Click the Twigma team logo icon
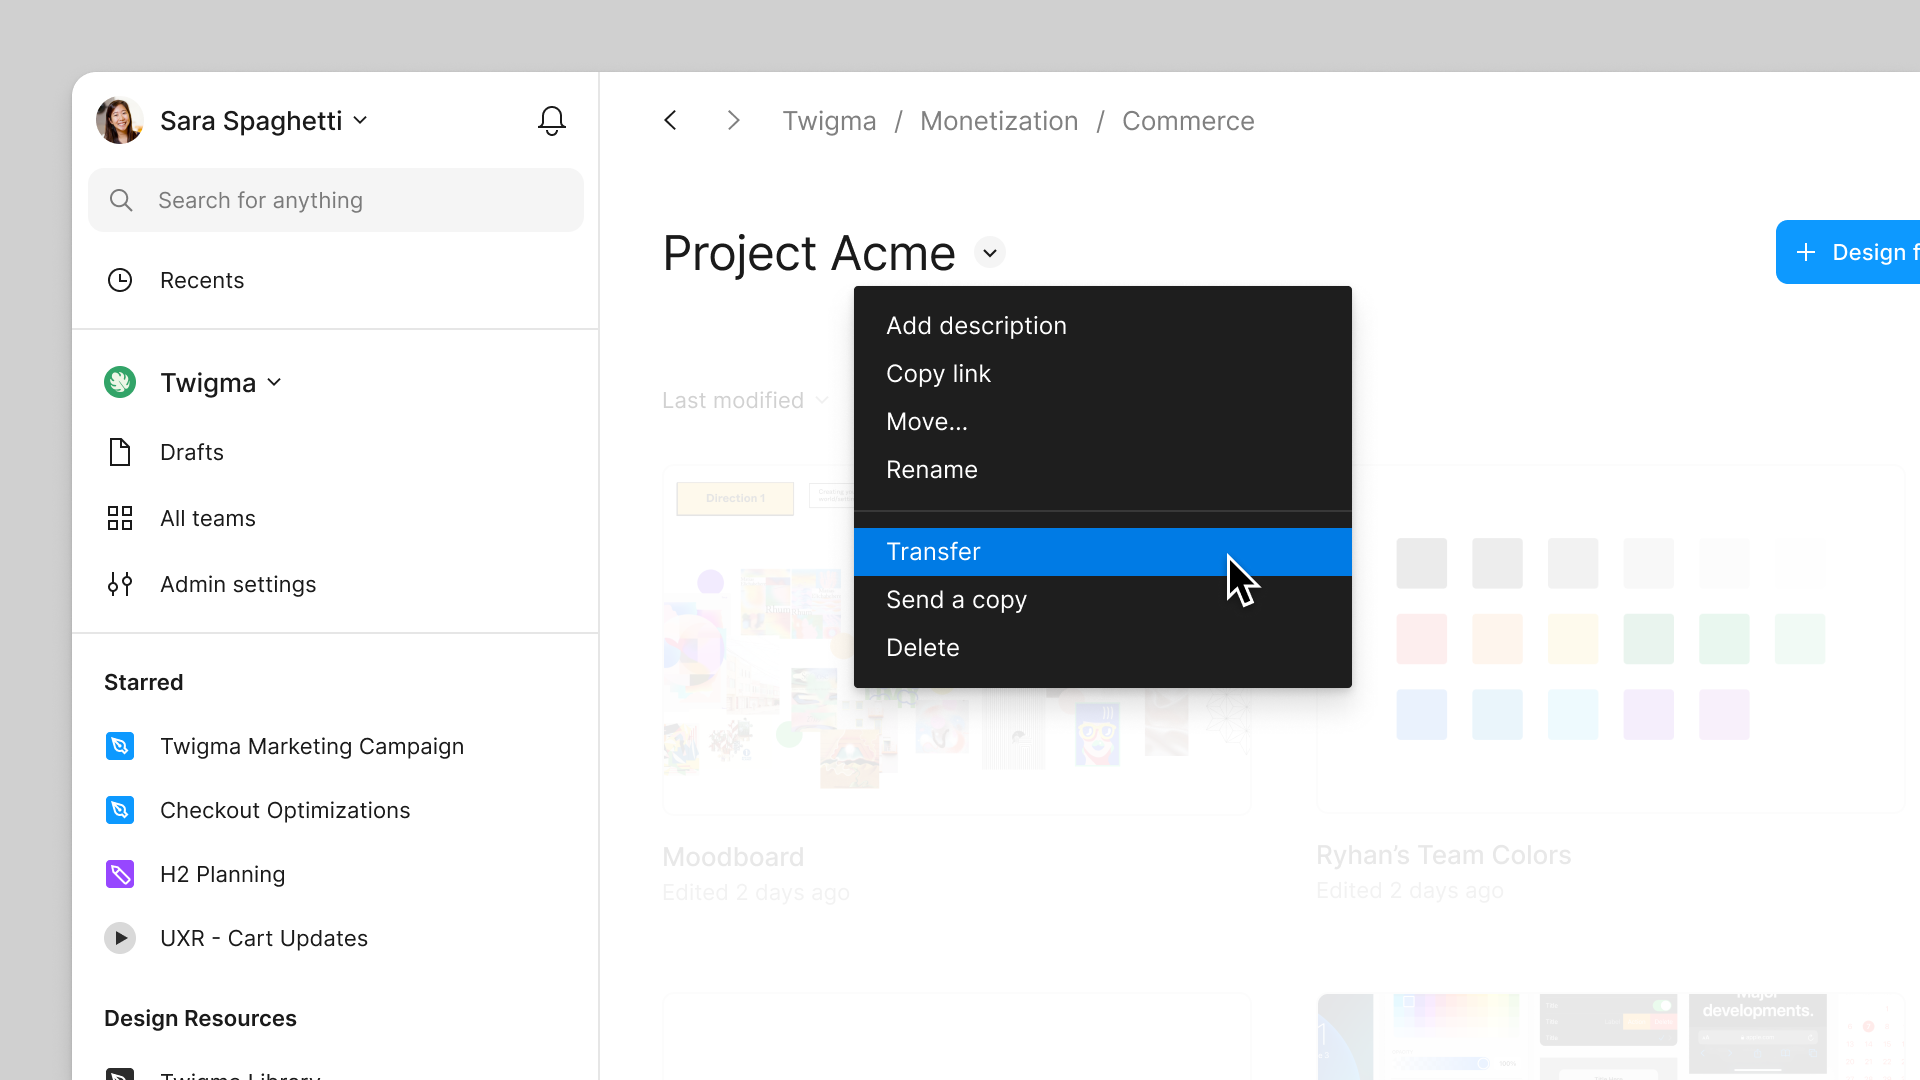This screenshot has width=1920, height=1080. (x=120, y=381)
